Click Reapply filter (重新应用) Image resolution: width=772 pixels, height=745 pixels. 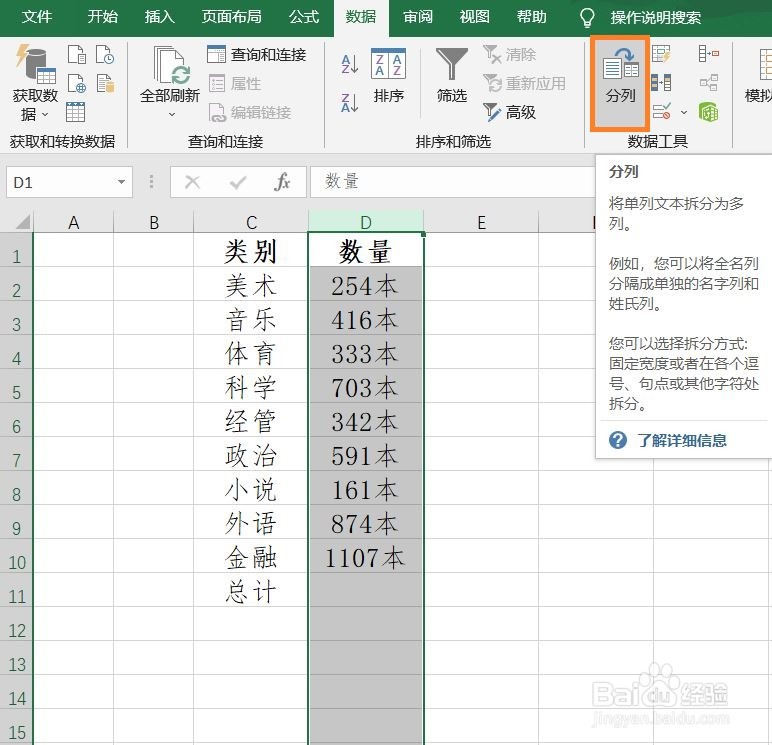pyautogui.click(x=524, y=83)
